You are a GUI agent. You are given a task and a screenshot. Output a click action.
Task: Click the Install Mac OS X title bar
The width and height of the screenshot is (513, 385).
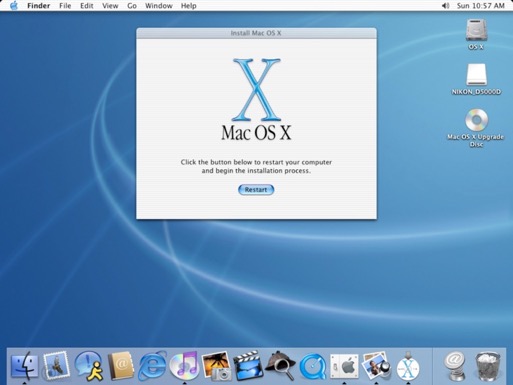point(256,33)
